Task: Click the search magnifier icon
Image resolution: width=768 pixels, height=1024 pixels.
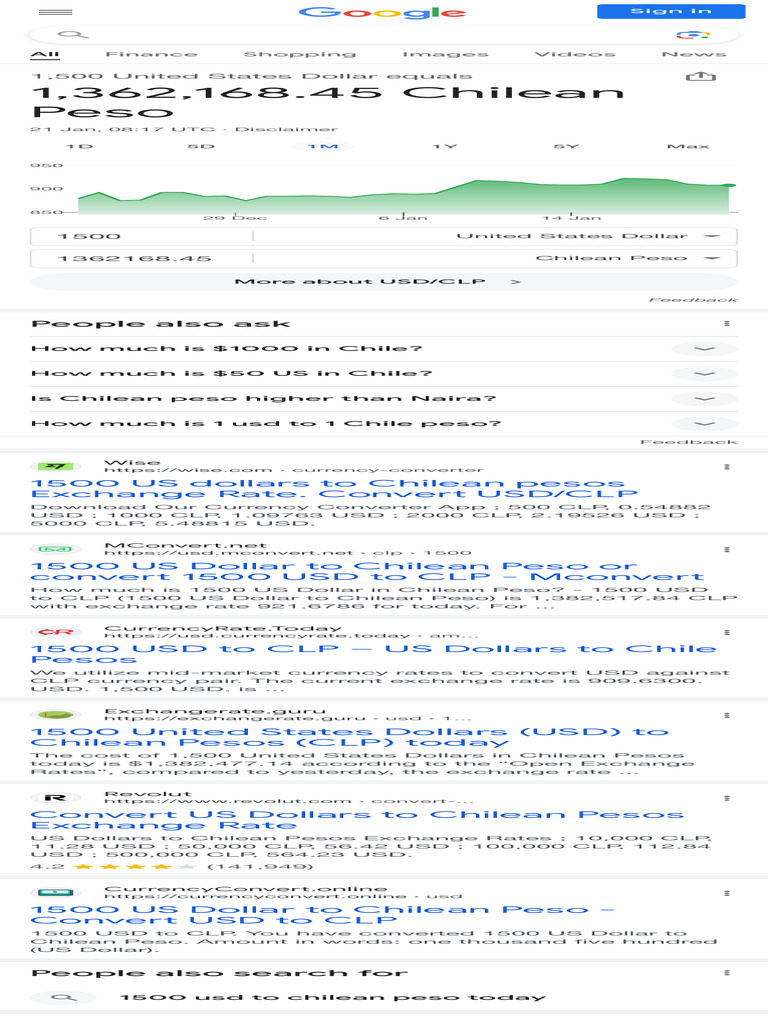Action: [x=72, y=35]
